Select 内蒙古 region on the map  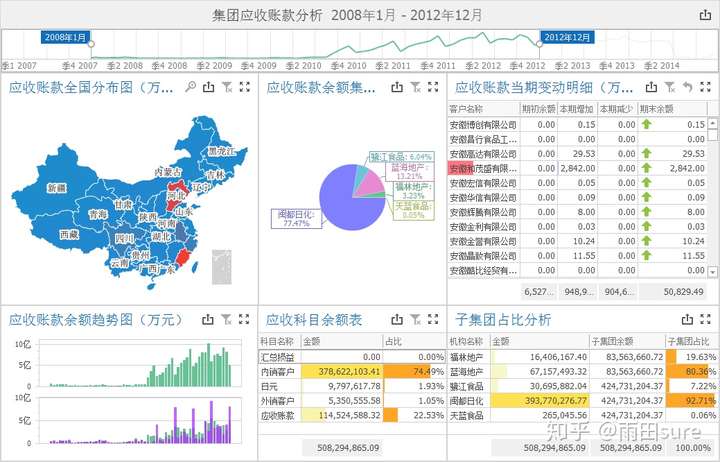pyautogui.click(x=167, y=172)
